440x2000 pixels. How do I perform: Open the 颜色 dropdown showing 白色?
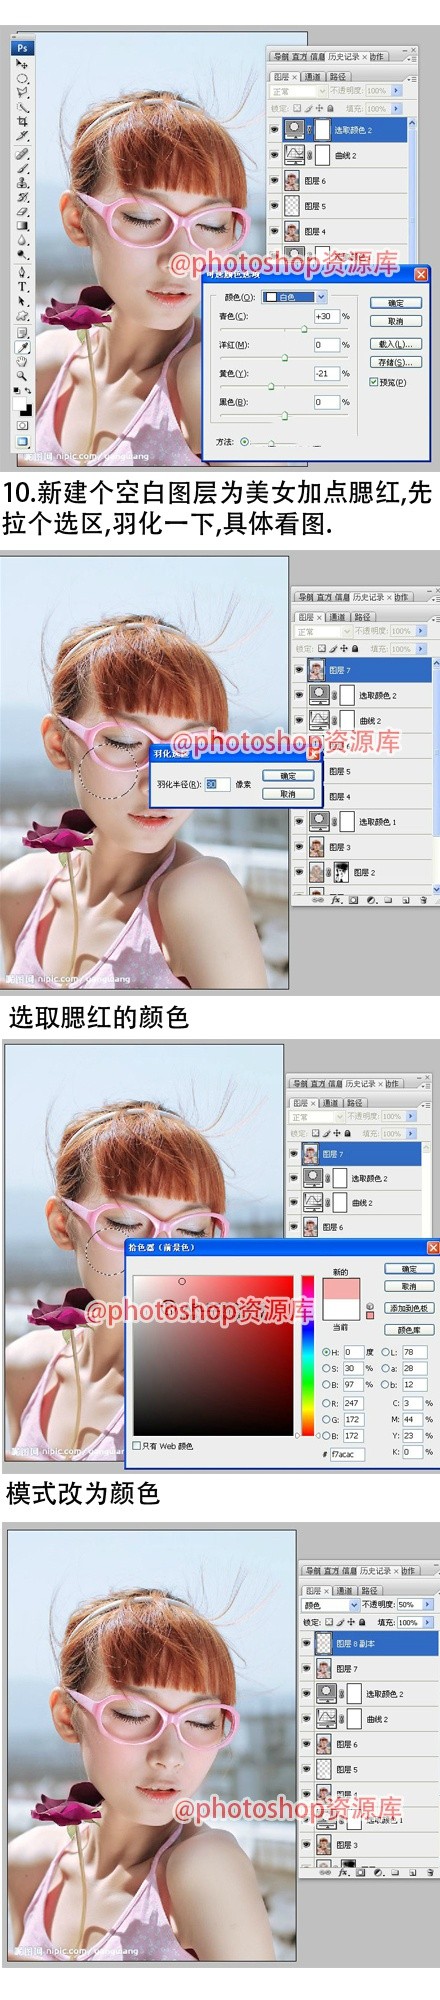pos(295,297)
